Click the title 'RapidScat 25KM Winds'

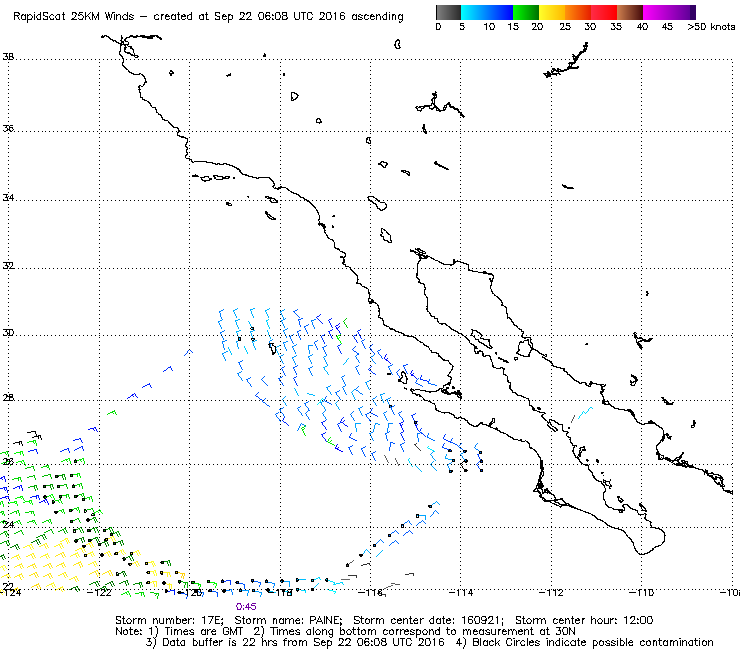pyautogui.click(x=74, y=16)
